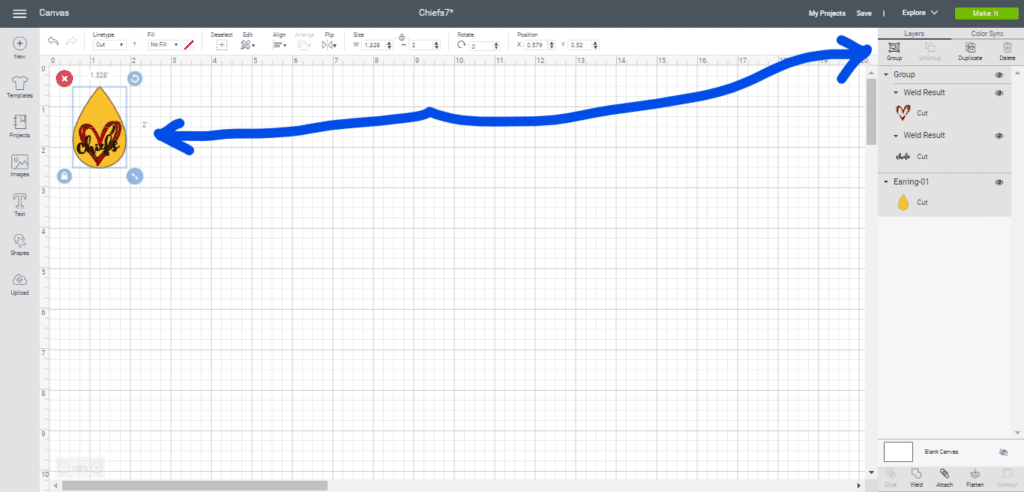Screen dimensions: 1024x492
Task: Open the Templates tool in left sidebar
Action: [x=19, y=82]
